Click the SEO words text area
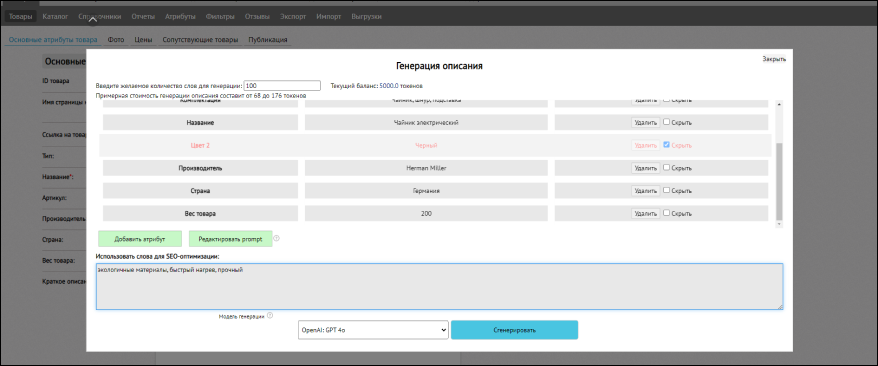878x366 pixels. coord(440,286)
